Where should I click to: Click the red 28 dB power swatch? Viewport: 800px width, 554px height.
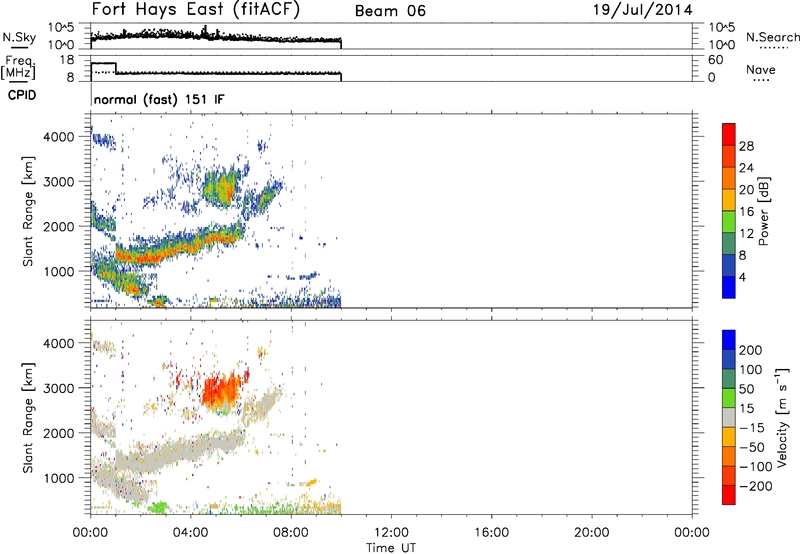729,134
